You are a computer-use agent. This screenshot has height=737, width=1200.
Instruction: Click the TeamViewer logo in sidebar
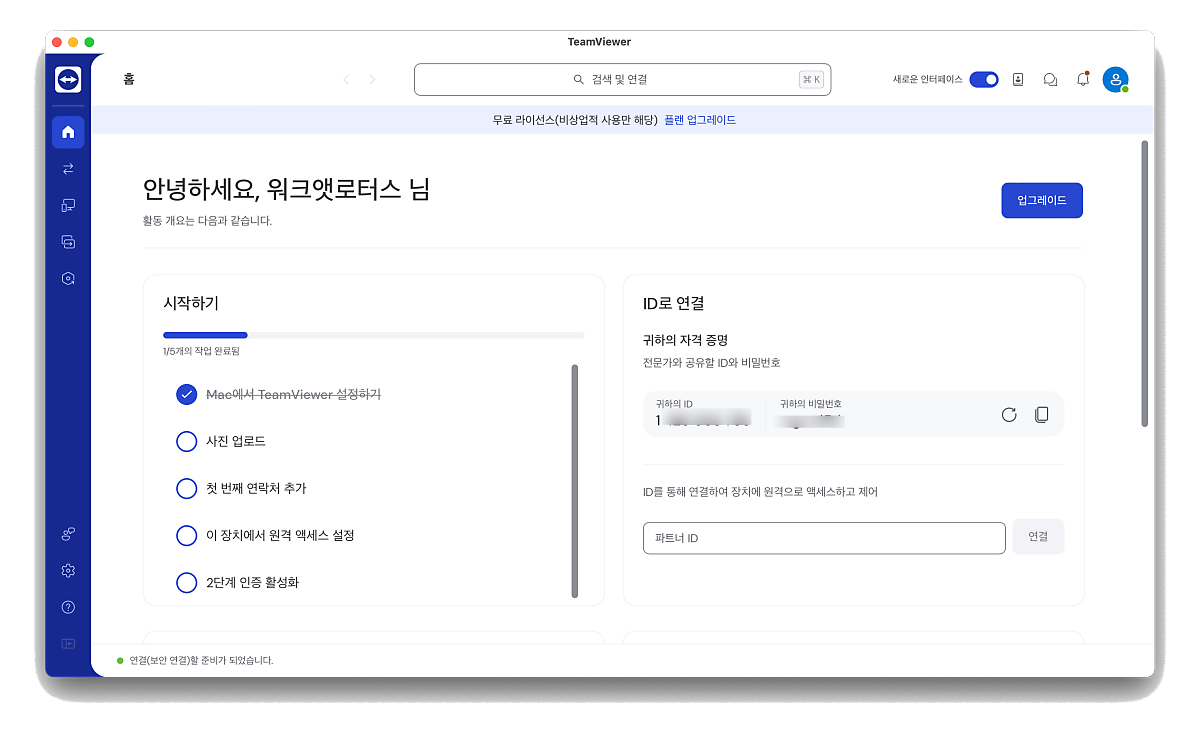[68, 79]
